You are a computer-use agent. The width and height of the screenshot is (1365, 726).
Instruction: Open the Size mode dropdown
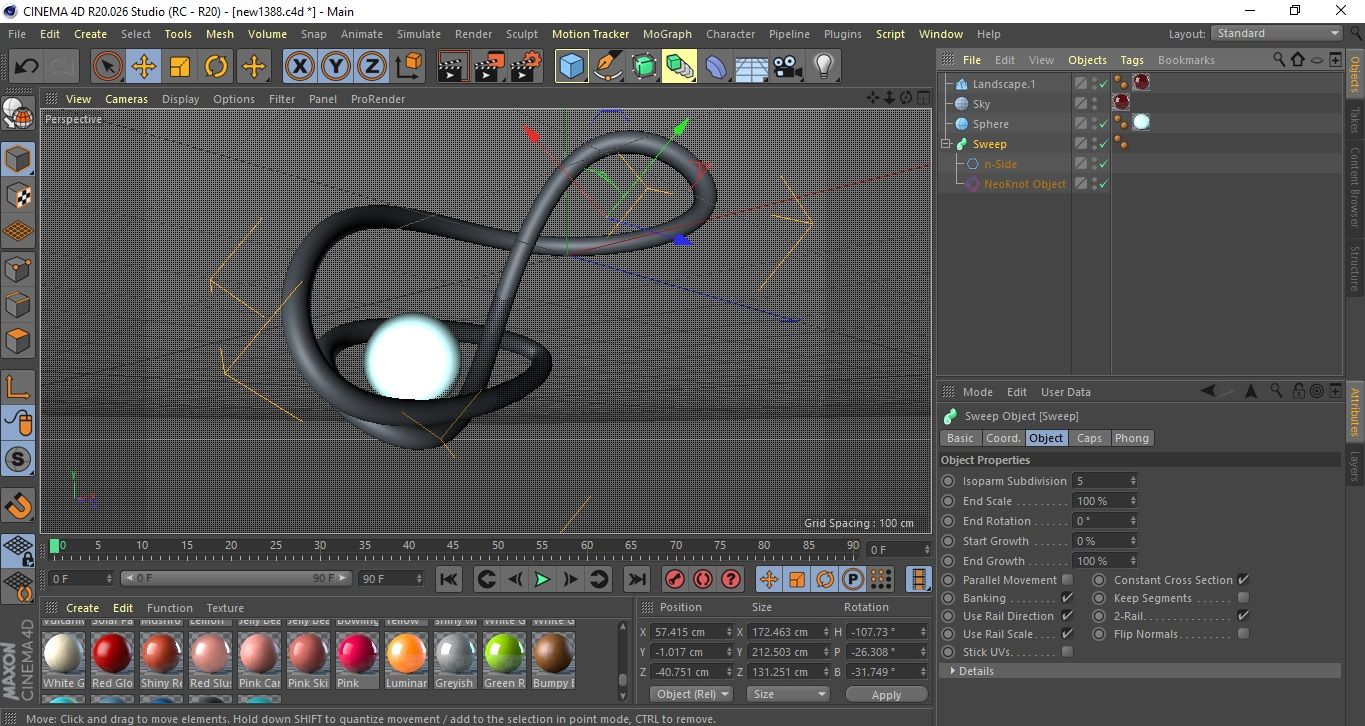point(788,694)
